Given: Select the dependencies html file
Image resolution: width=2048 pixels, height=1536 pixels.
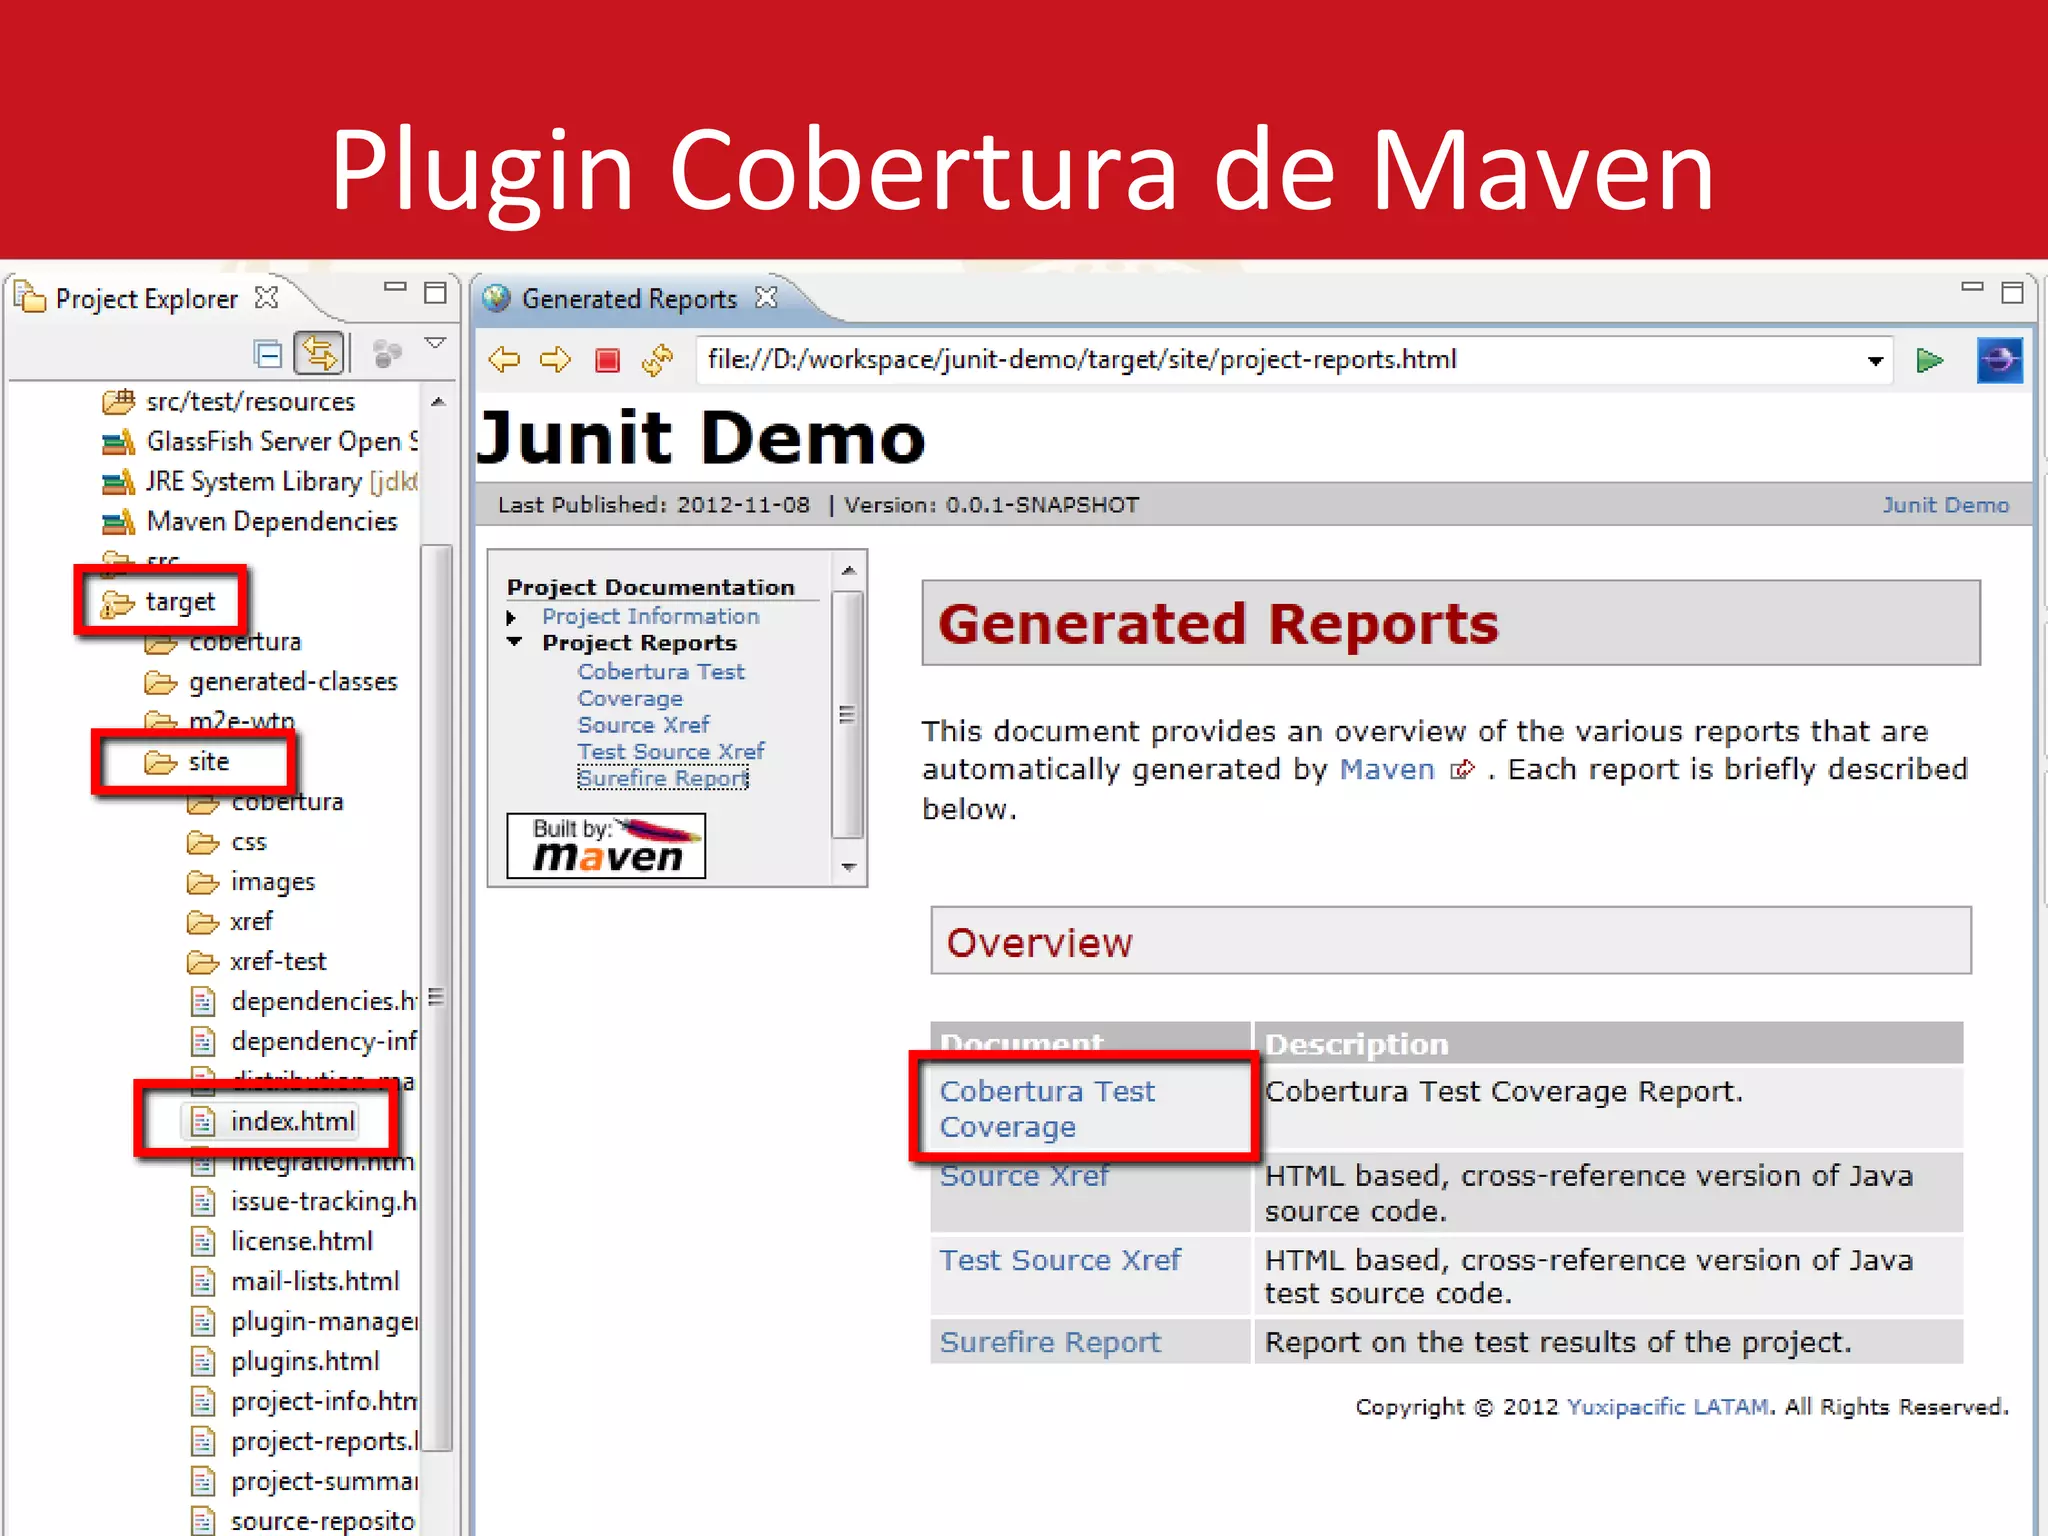Looking at the screenshot, I should [x=304, y=1001].
